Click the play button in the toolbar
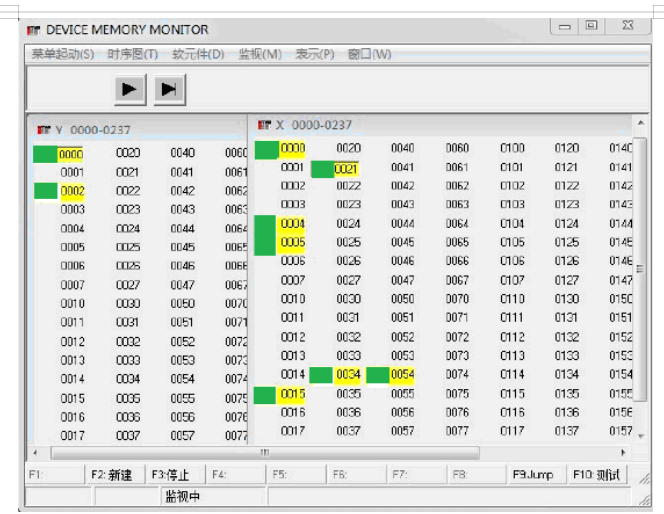 (x=130, y=89)
